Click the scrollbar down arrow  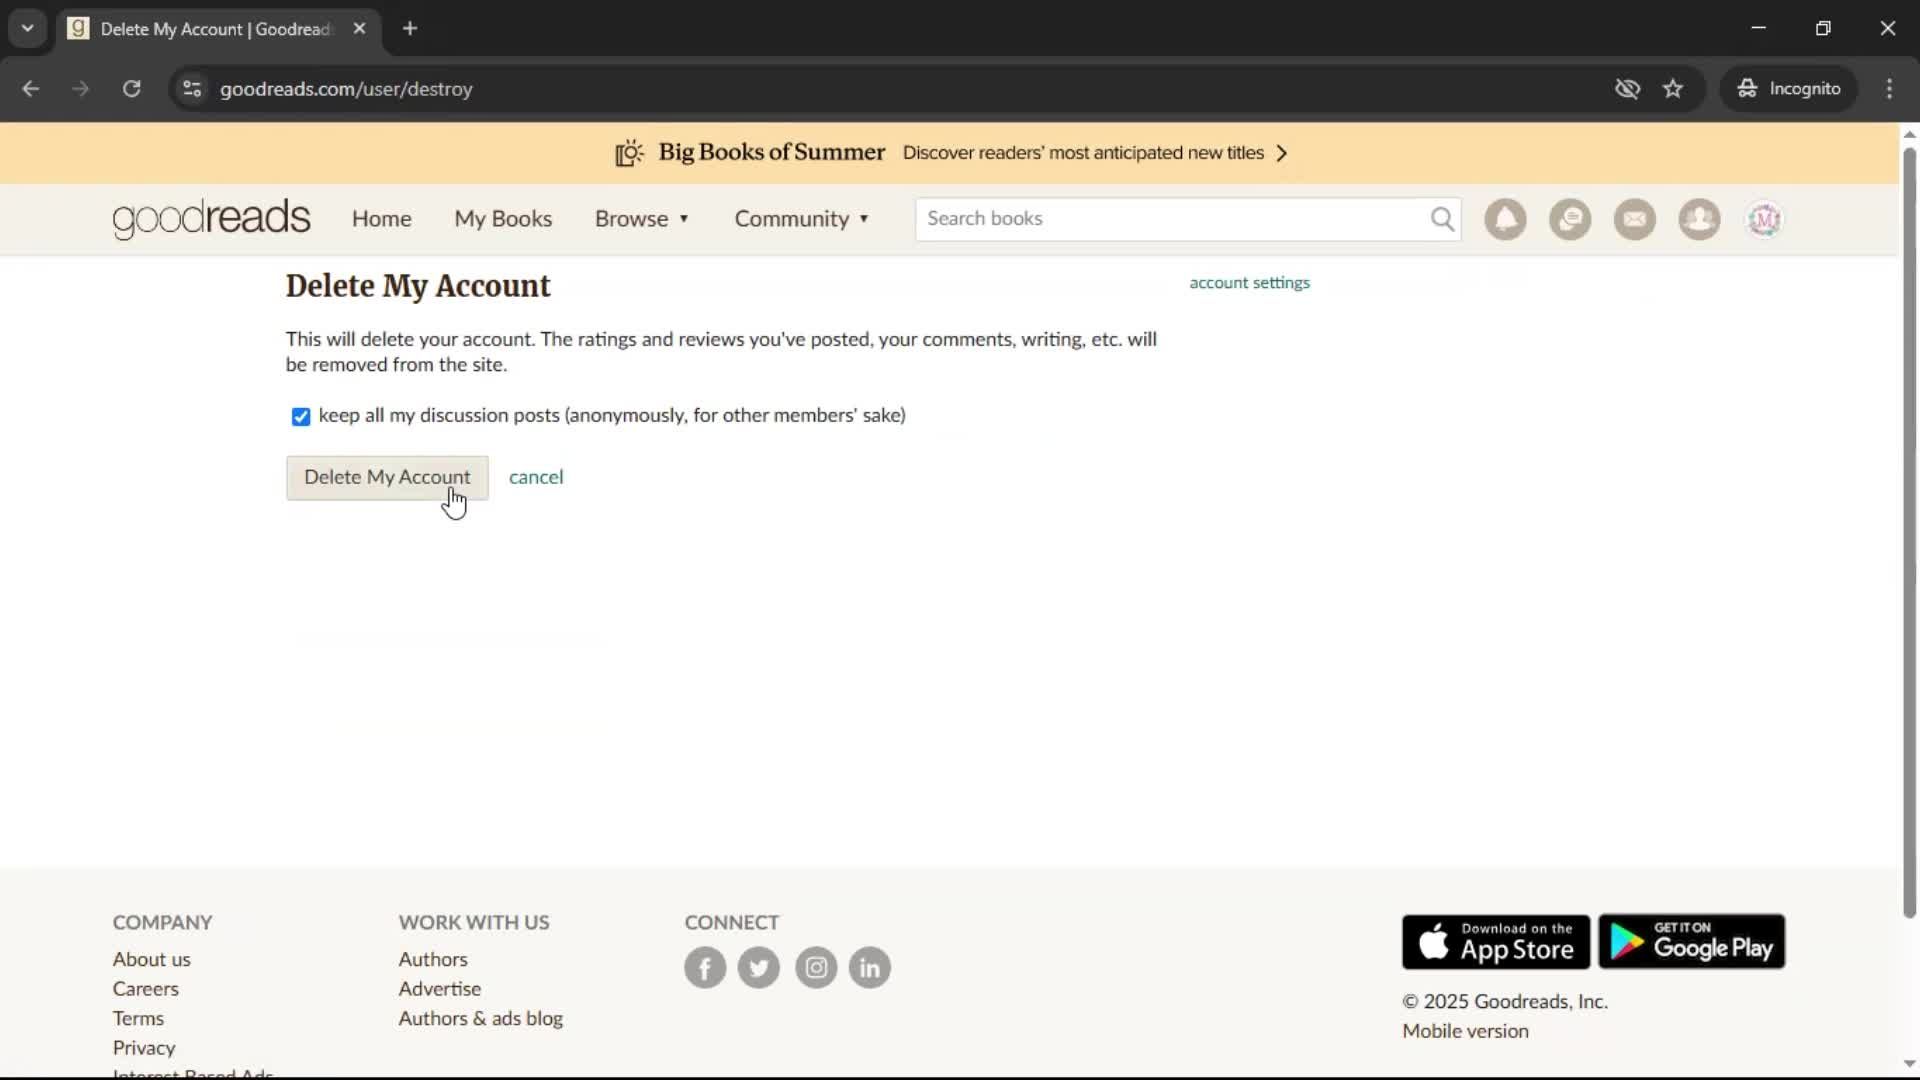[1909, 1064]
